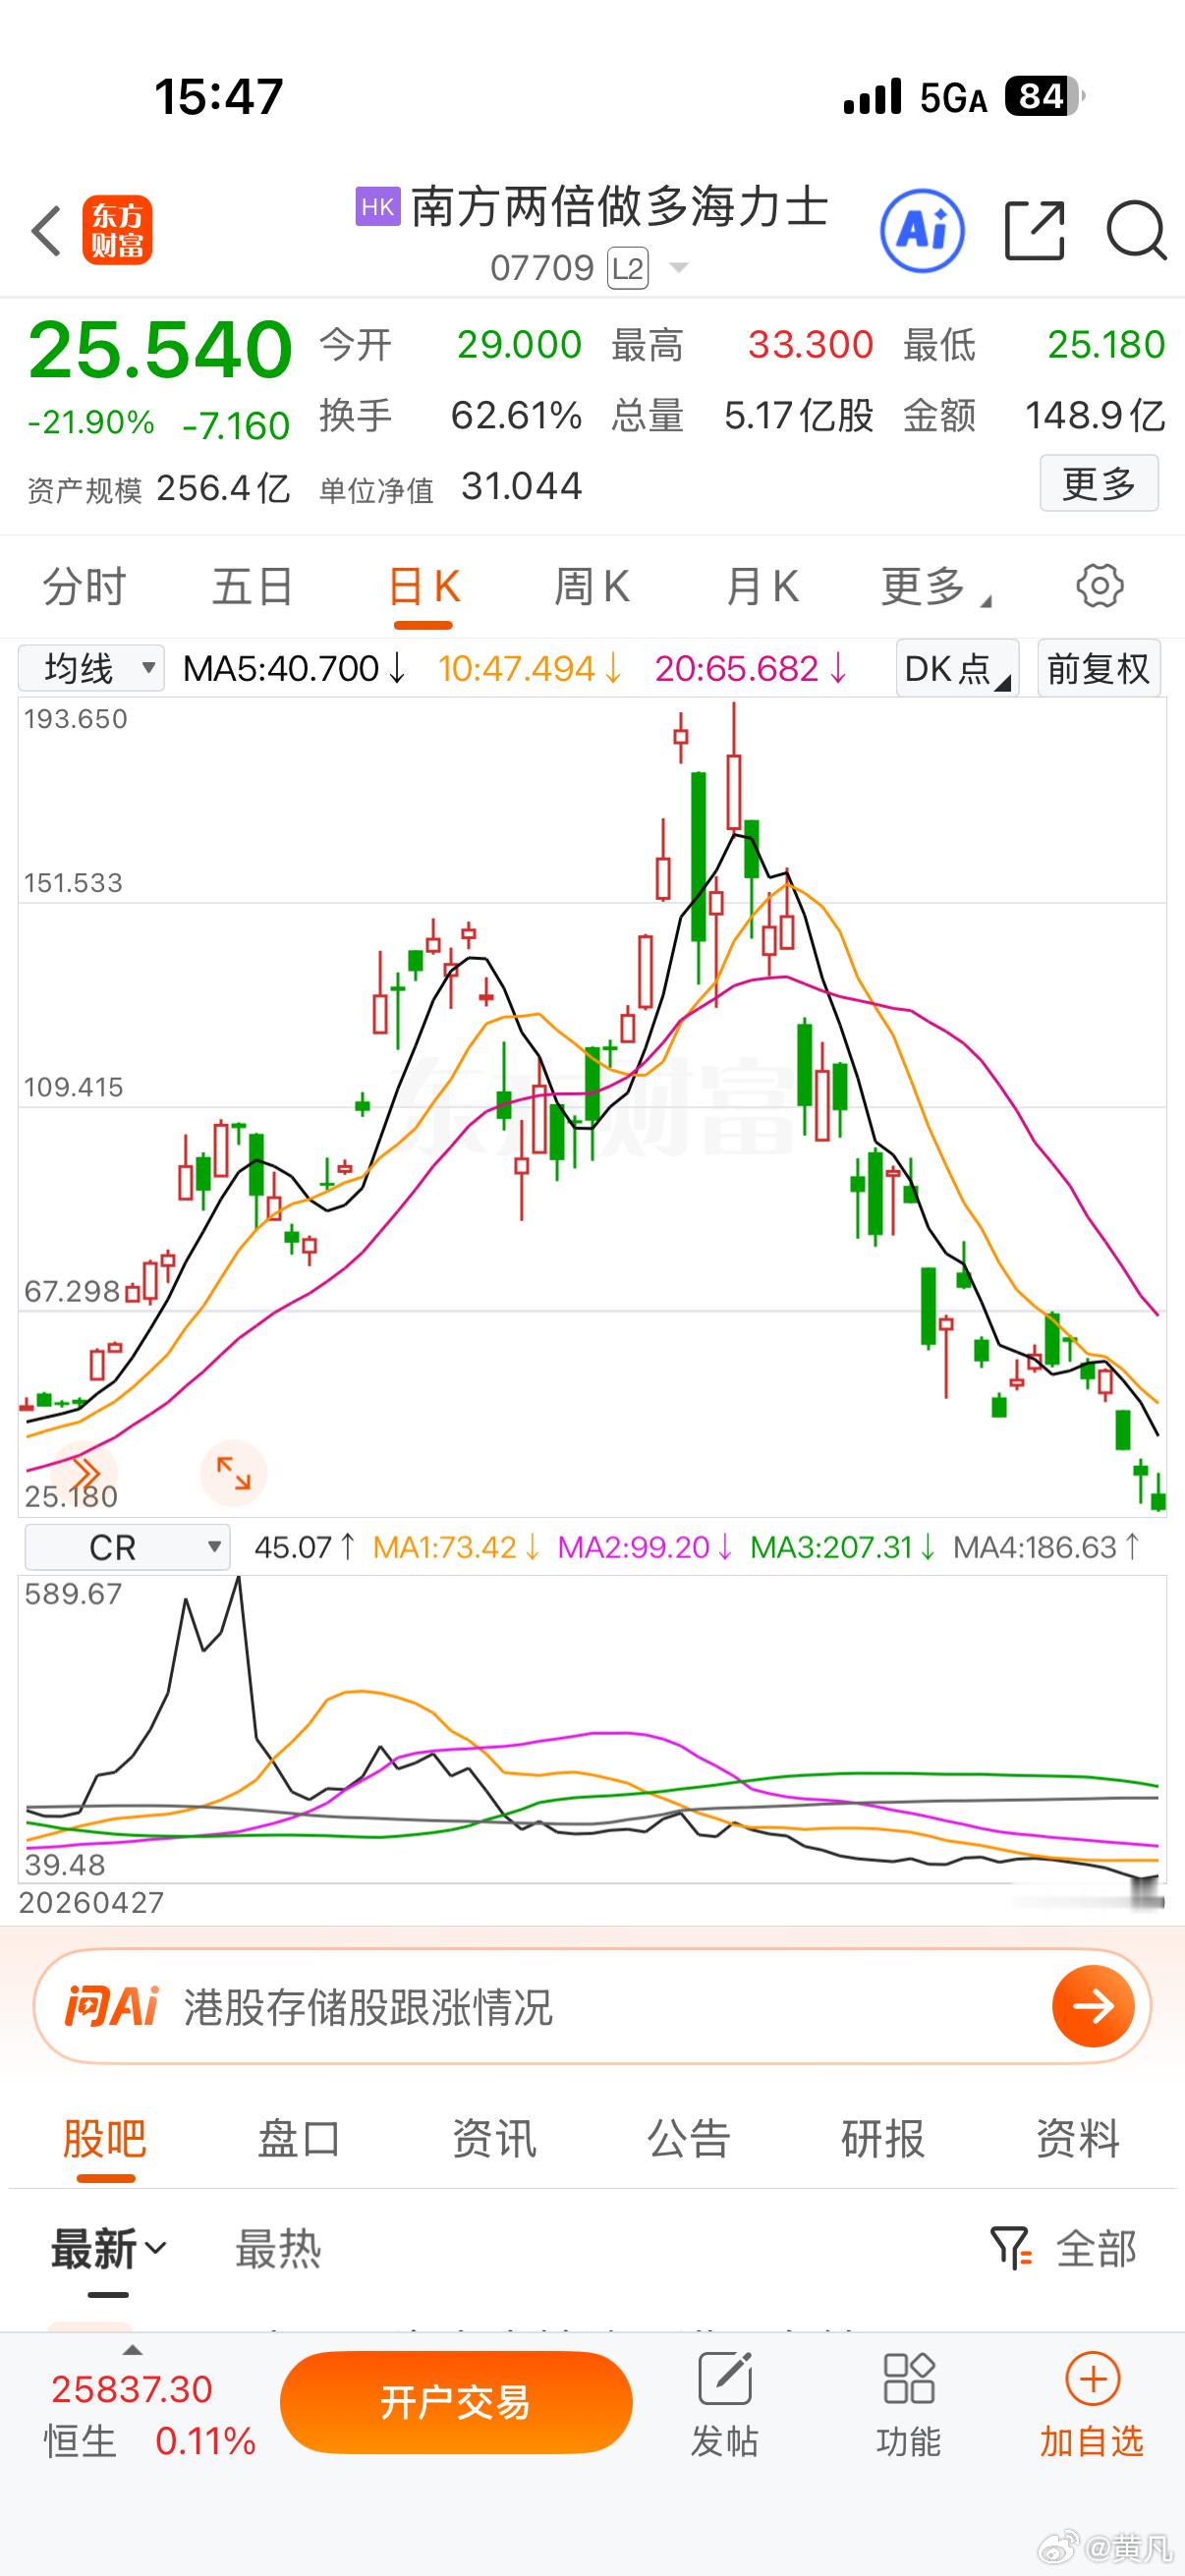Click the 更多 button beside quote data
This screenshot has width=1185, height=2576.
(x=1099, y=483)
